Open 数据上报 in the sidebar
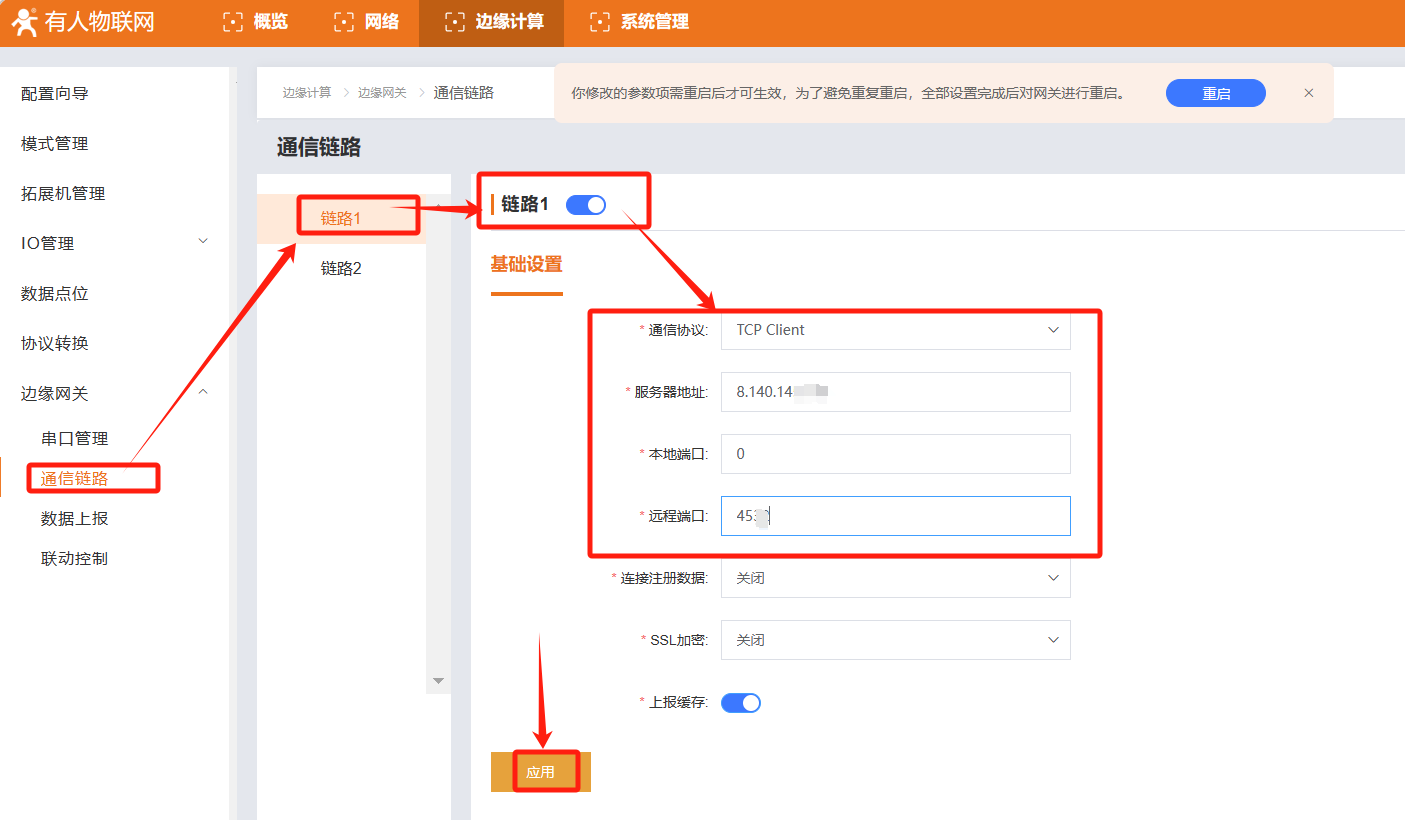 (x=75, y=518)
